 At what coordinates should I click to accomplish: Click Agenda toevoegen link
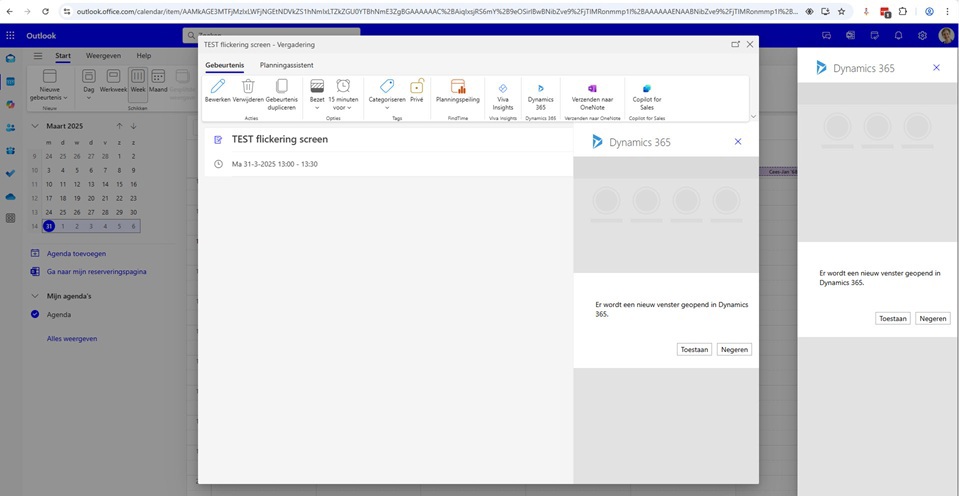(x=76, y=253)
